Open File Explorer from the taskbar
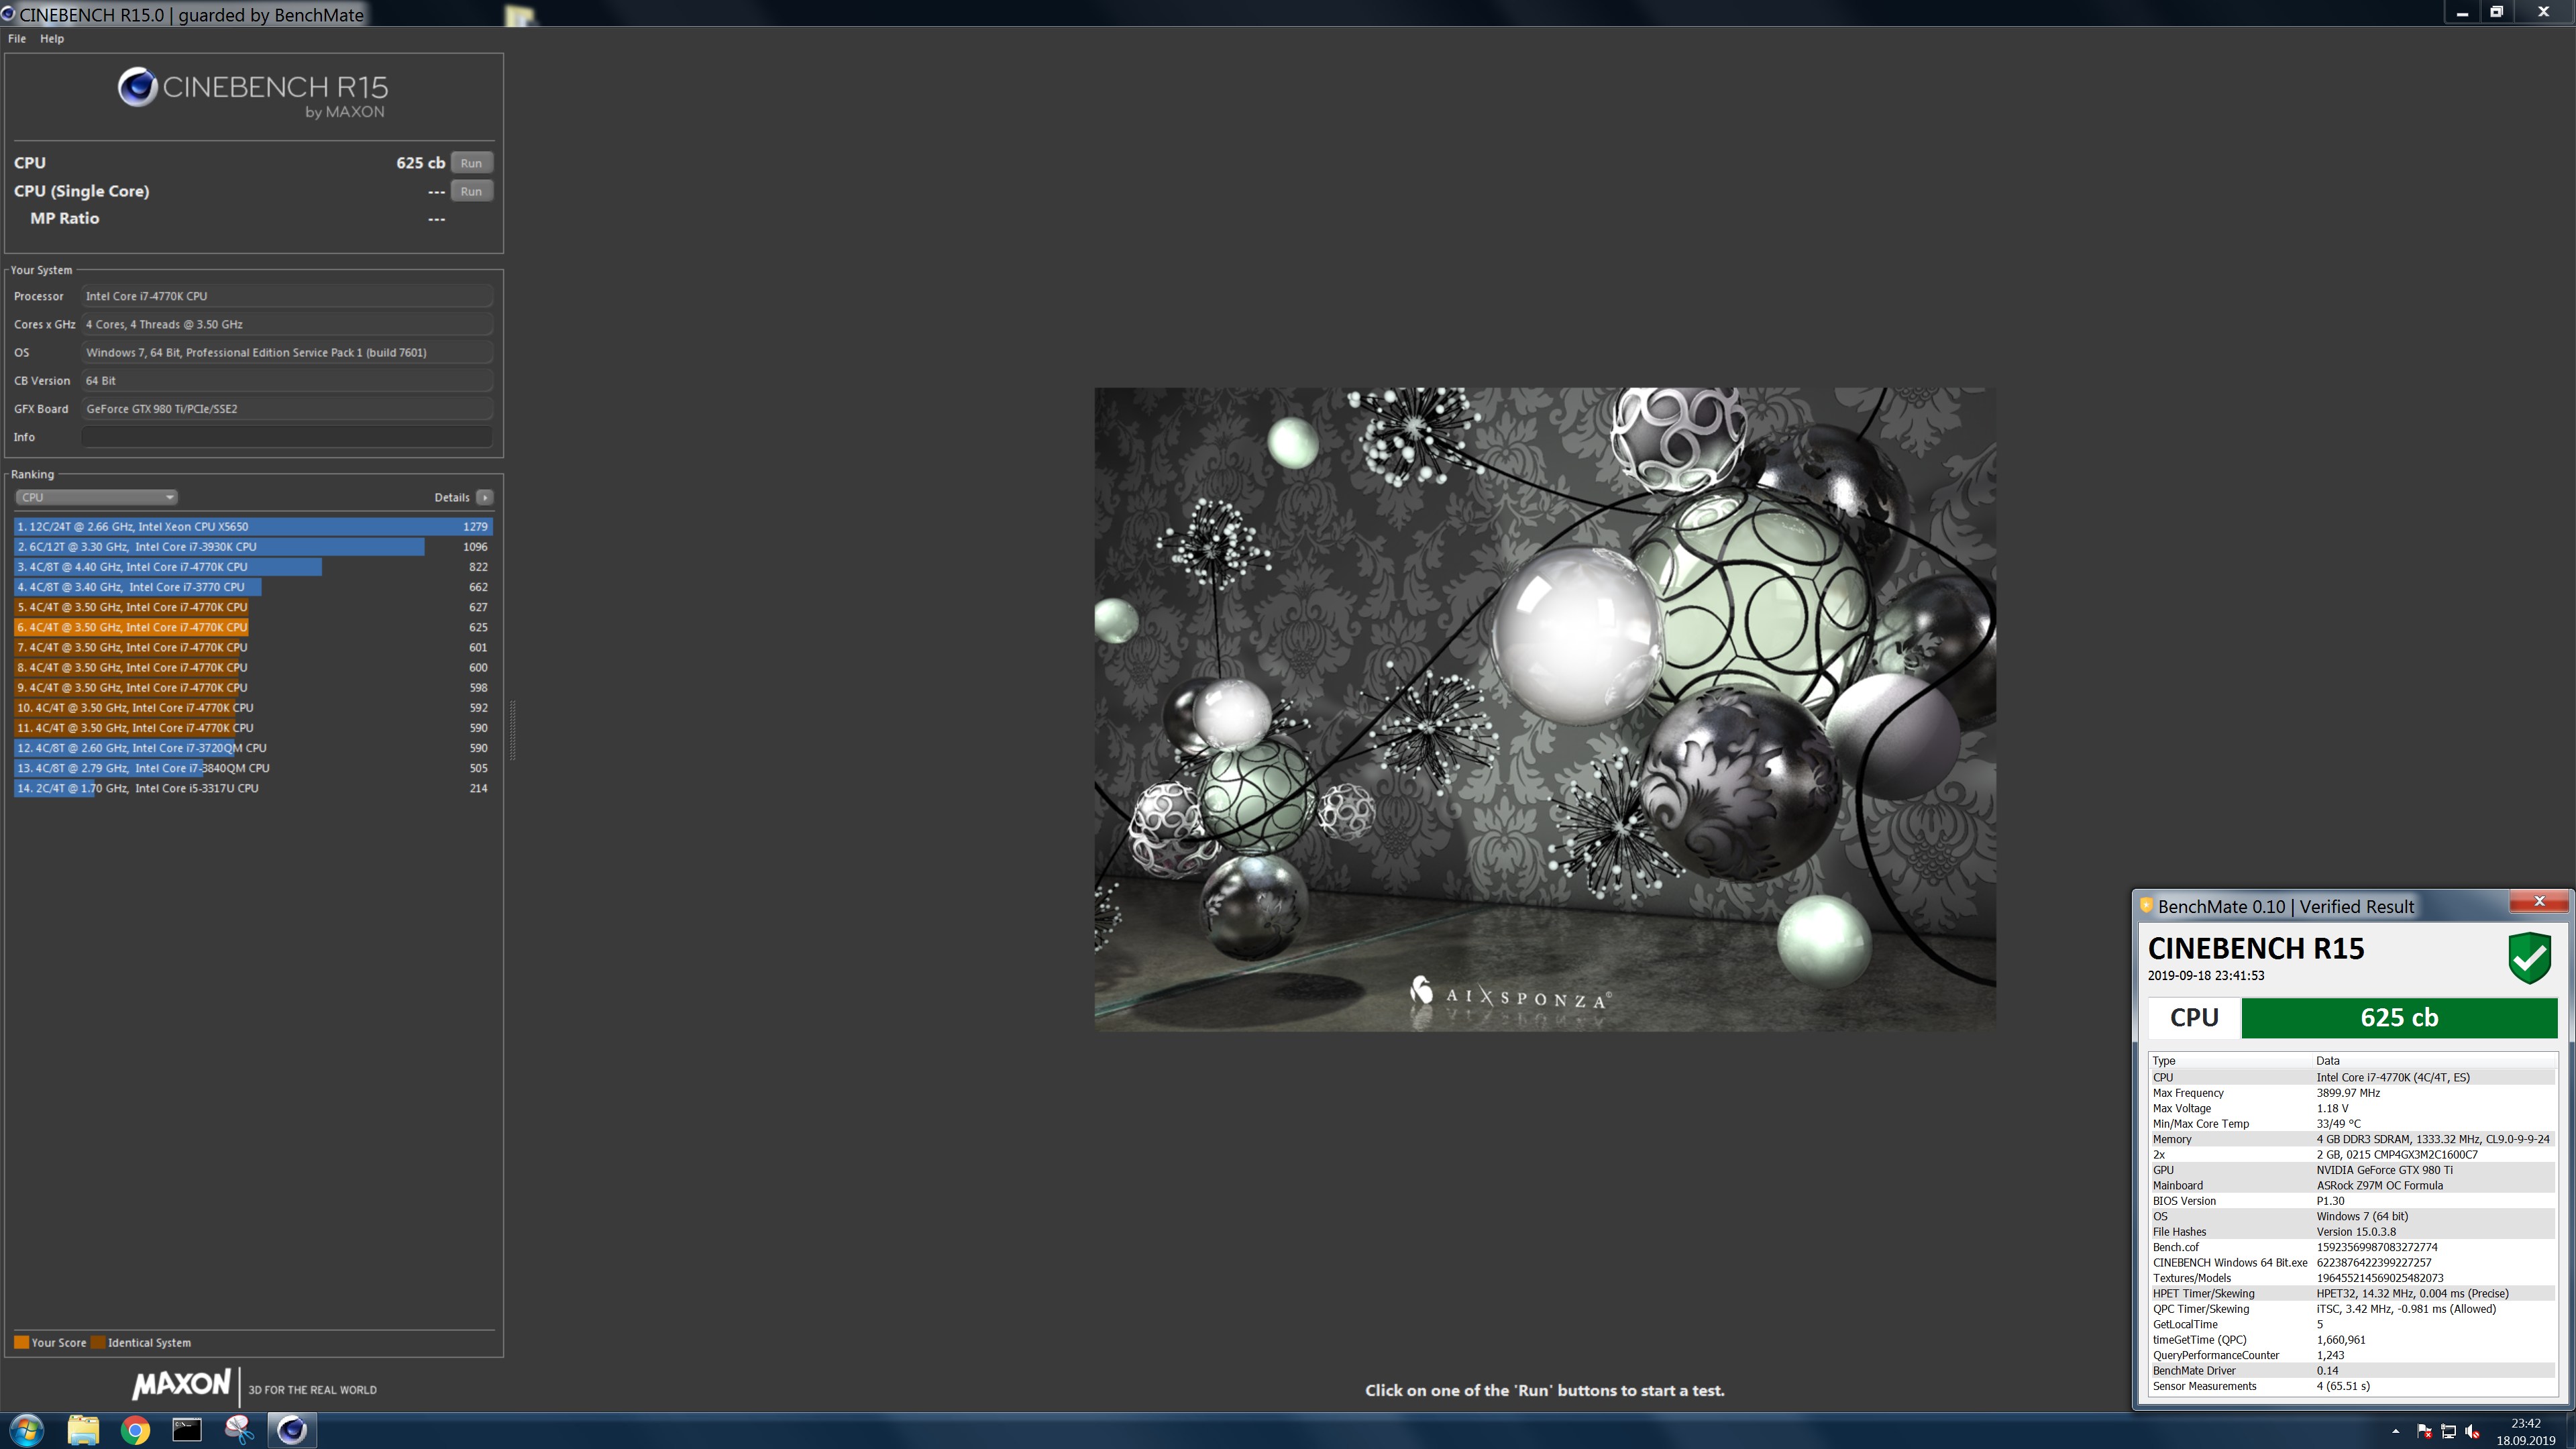 pos(83,1430)
